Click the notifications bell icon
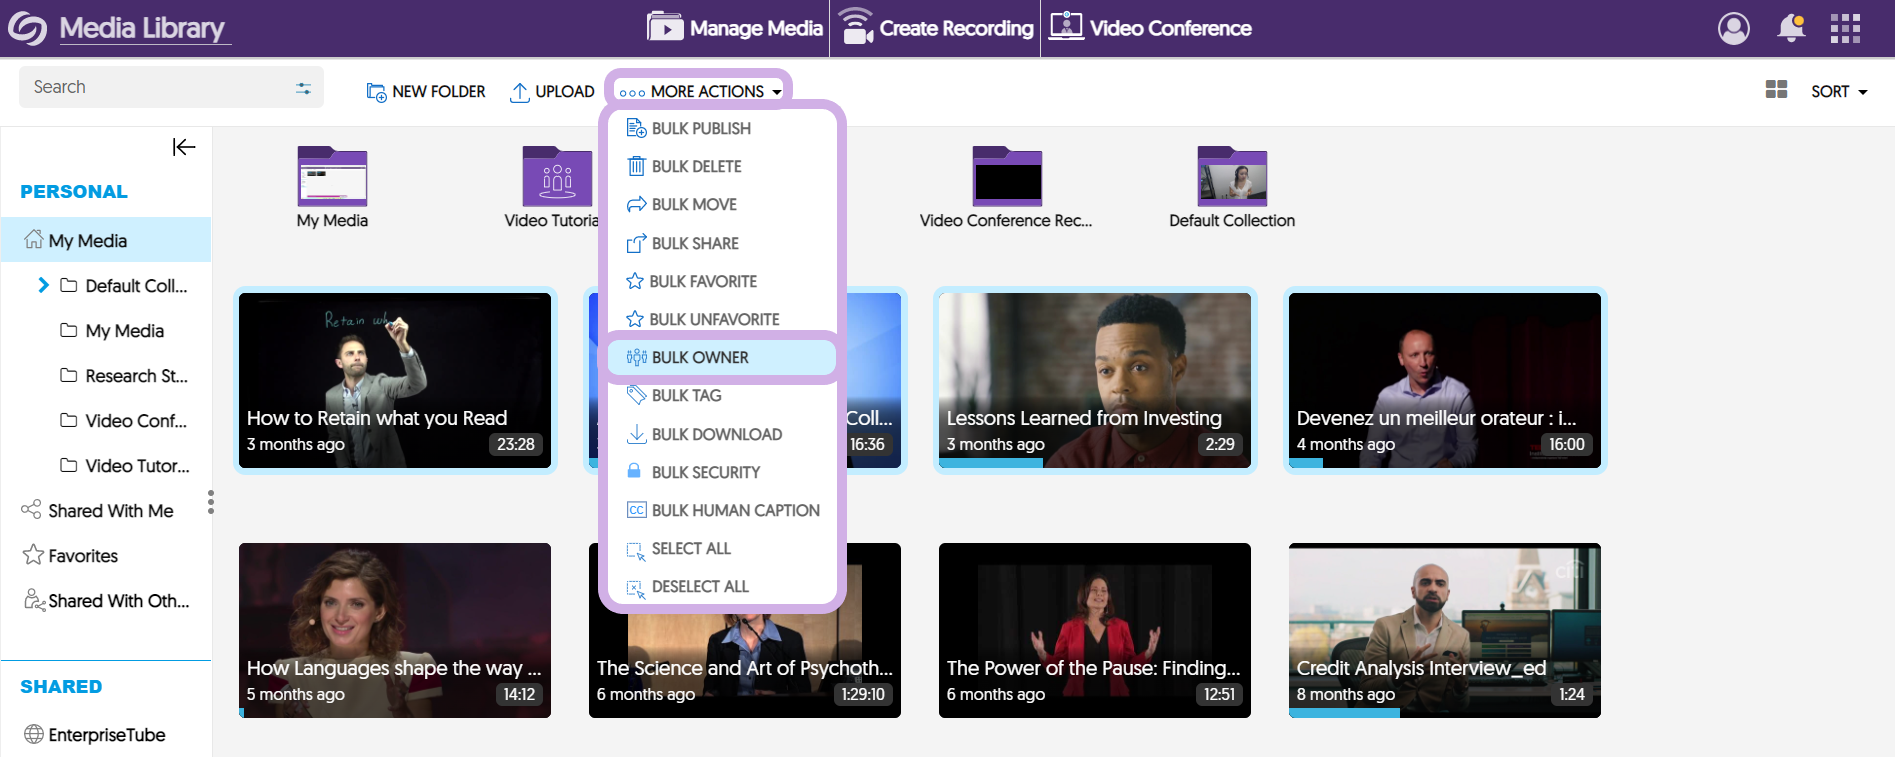 click(x=1790, y=28)
